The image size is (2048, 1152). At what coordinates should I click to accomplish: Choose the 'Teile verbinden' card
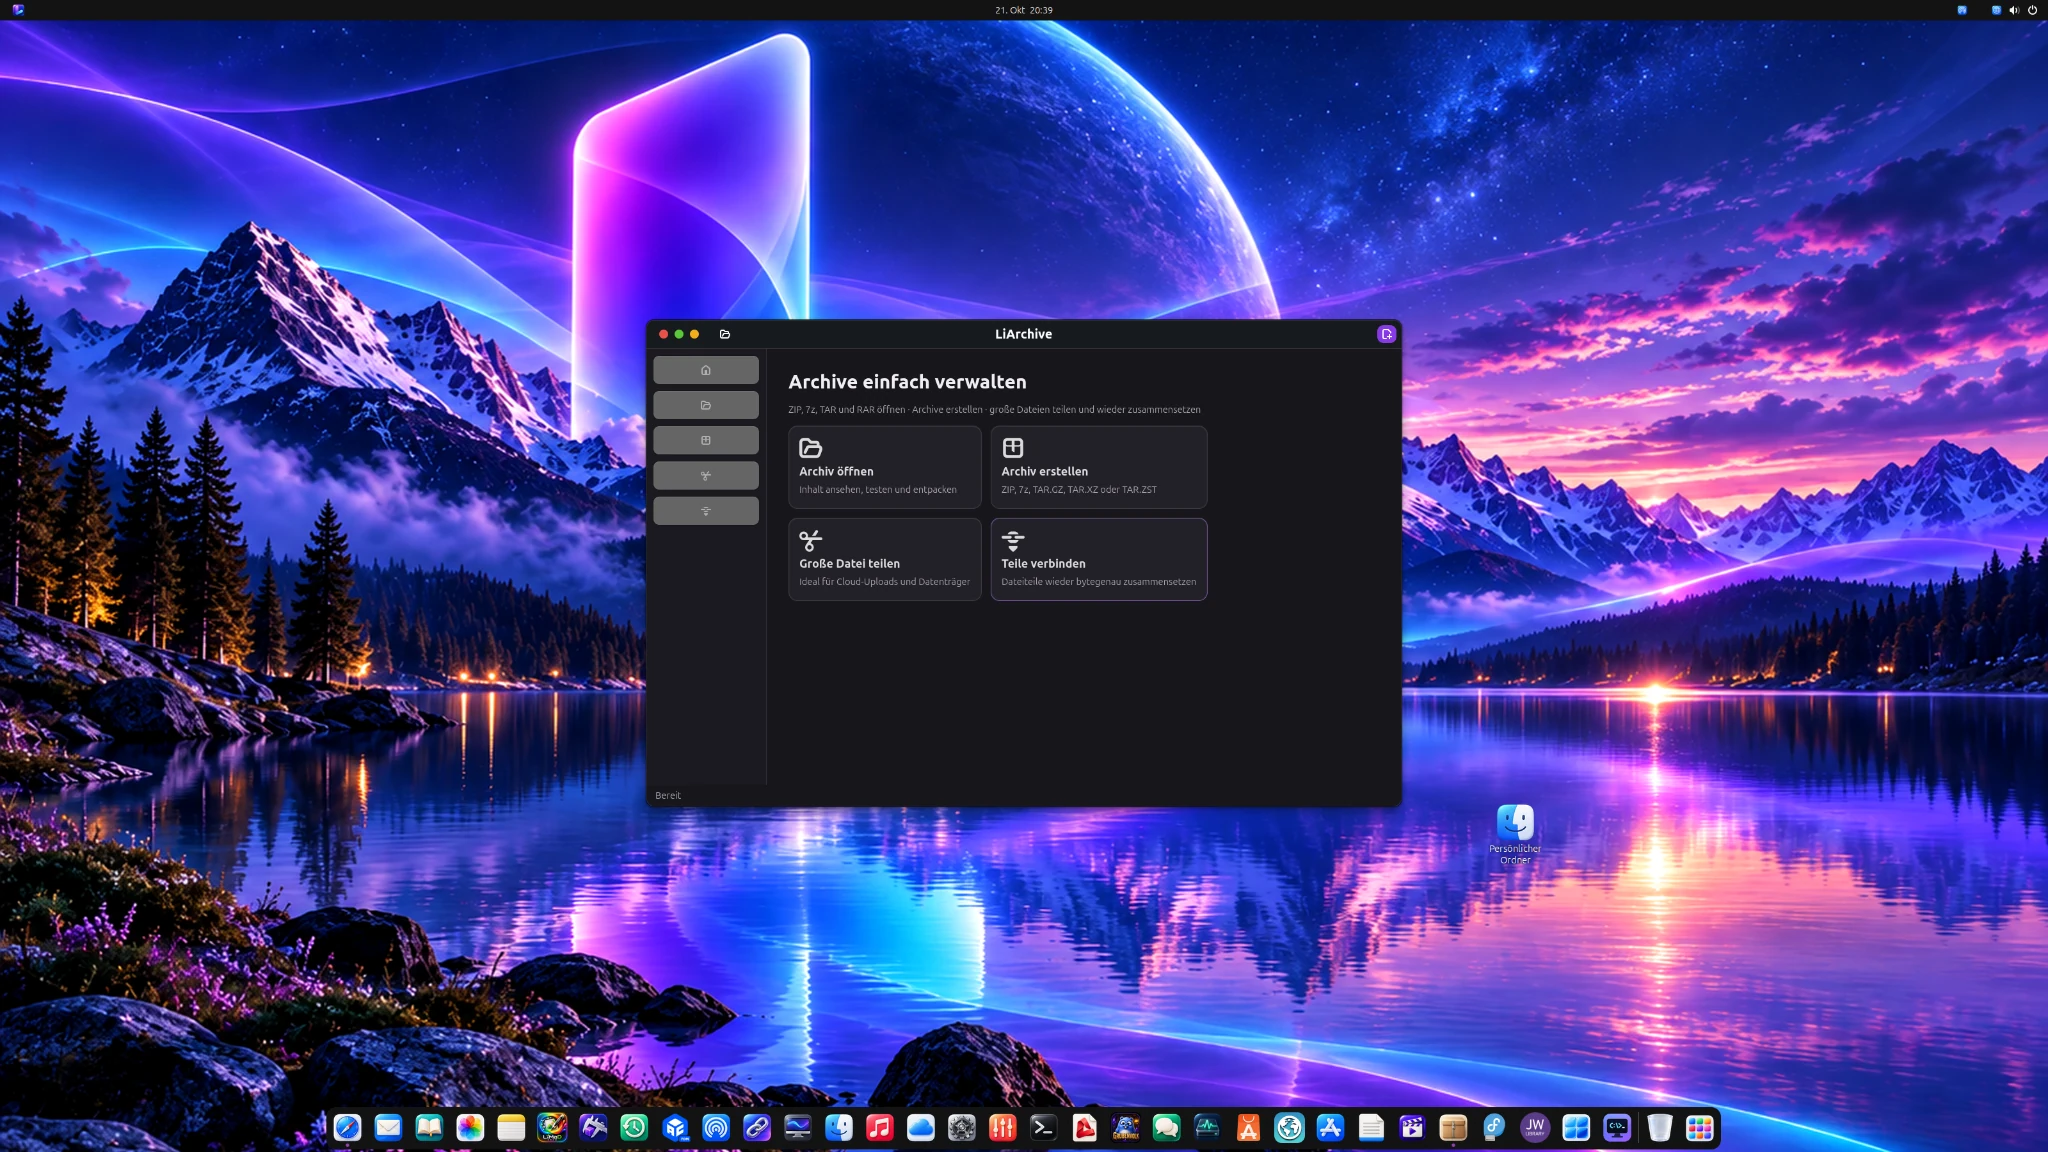(x=1099, y=559)
